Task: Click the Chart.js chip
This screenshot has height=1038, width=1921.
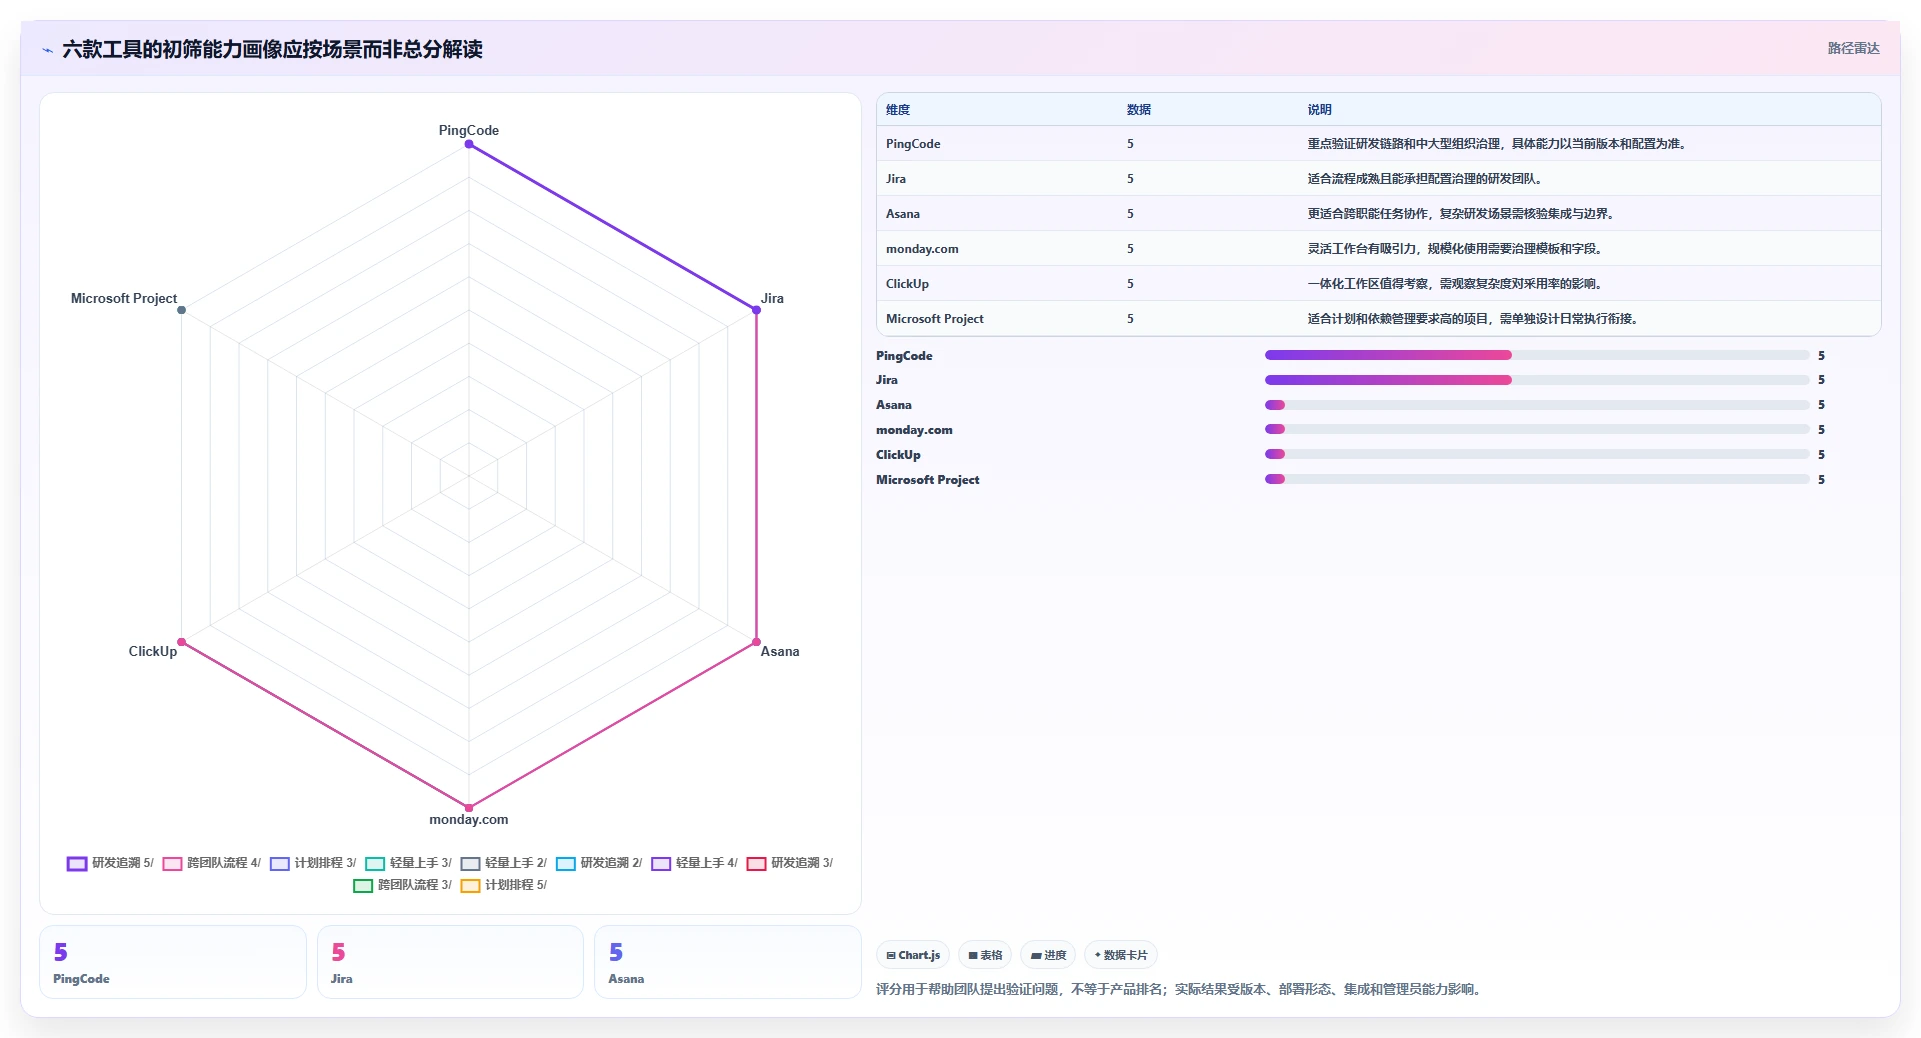Action: coord(913,955)
